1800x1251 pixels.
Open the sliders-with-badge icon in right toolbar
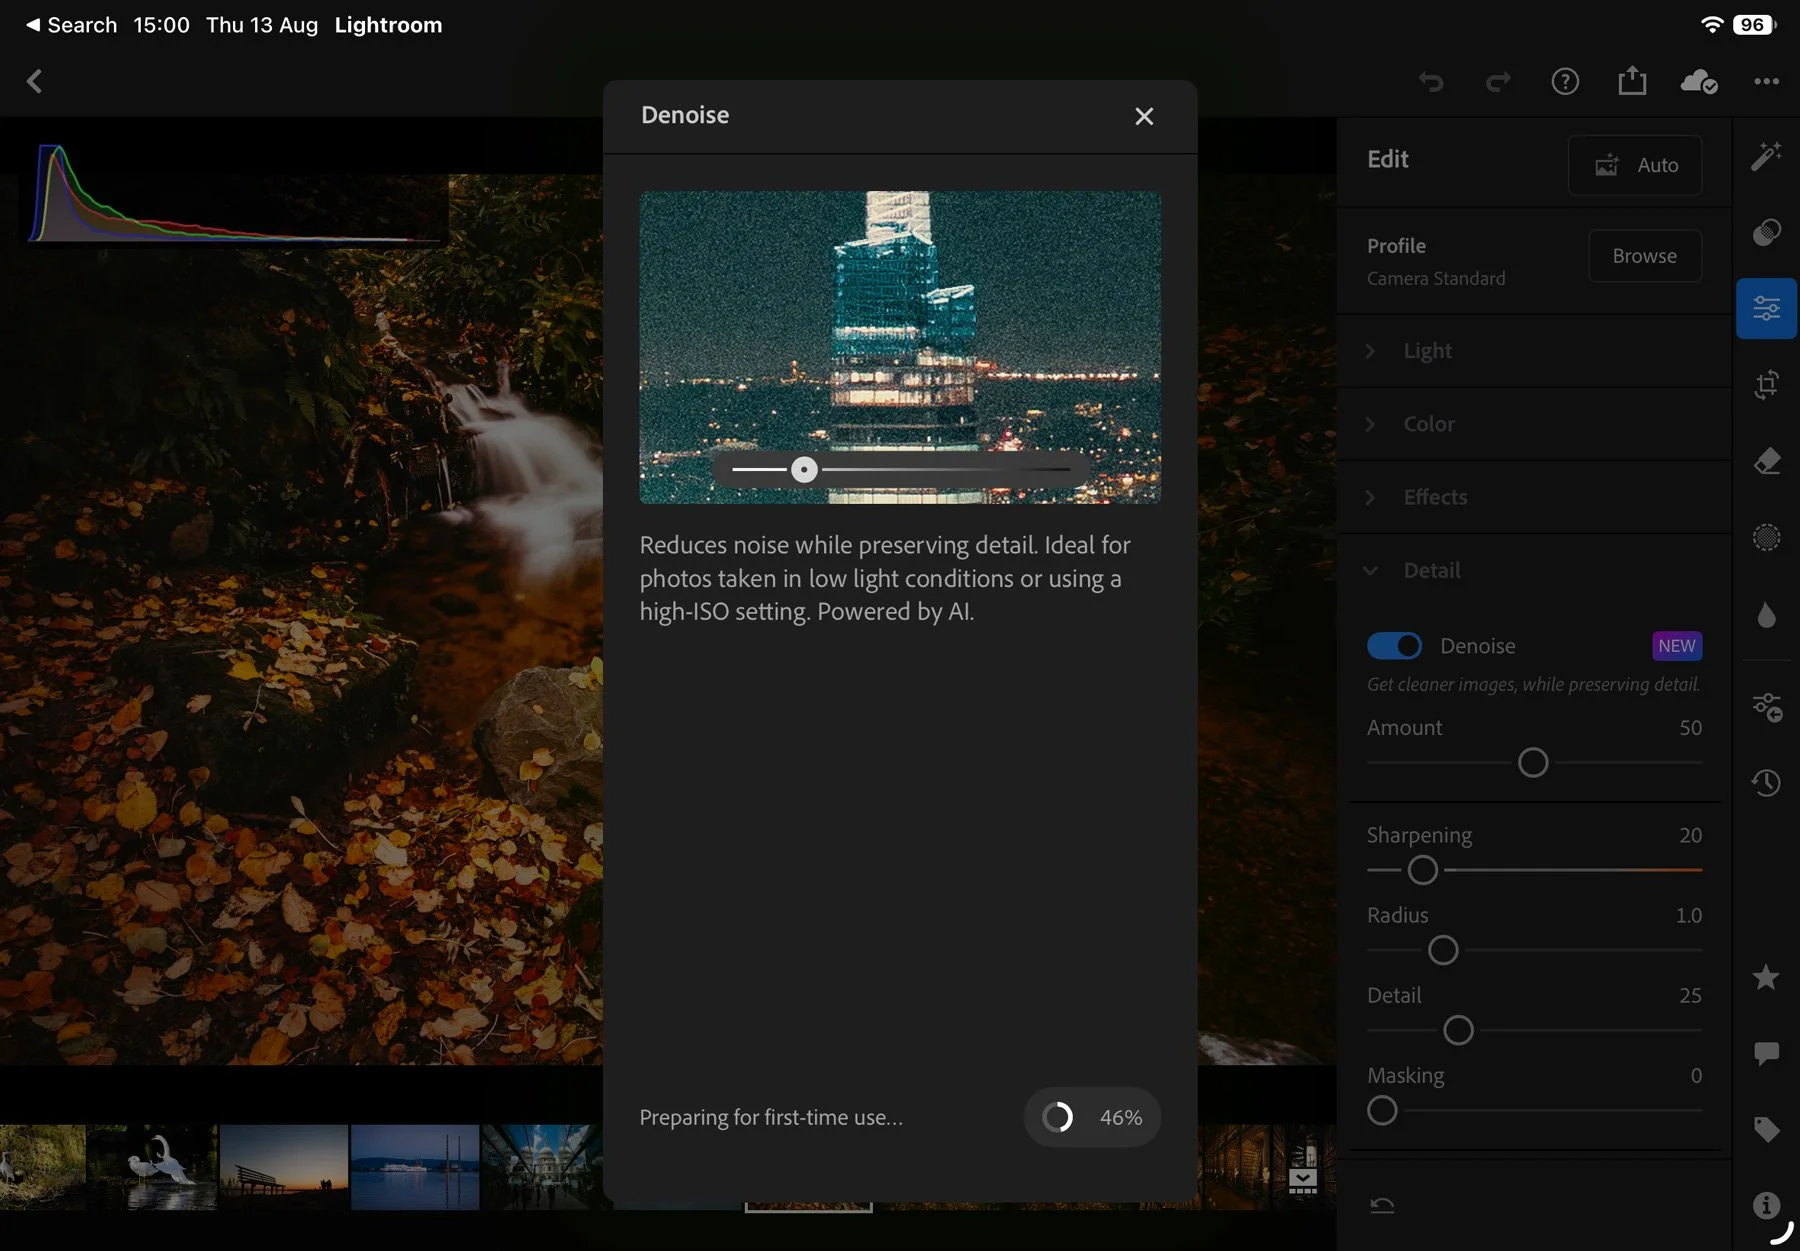(x=1766, y=707)
